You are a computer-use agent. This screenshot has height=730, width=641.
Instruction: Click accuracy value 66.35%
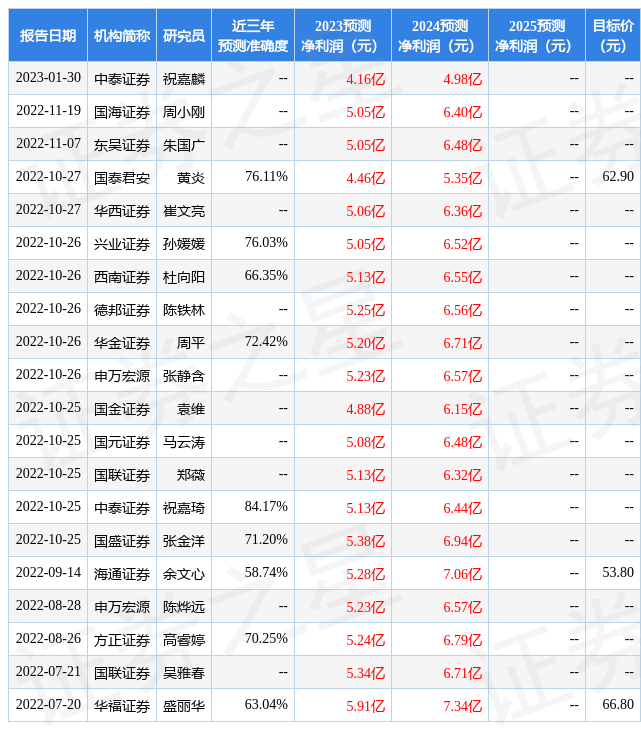click(x=266, y=276)
